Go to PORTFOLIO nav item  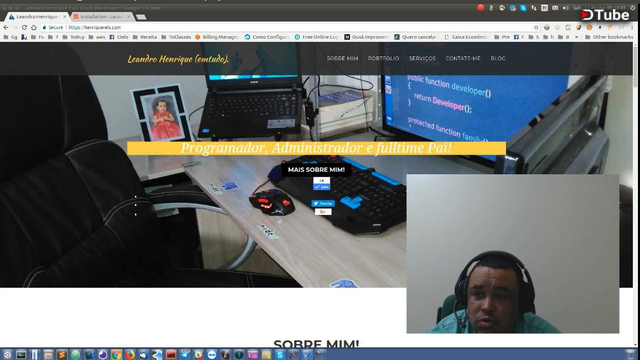pyautogui.click(x=383, y=58)
